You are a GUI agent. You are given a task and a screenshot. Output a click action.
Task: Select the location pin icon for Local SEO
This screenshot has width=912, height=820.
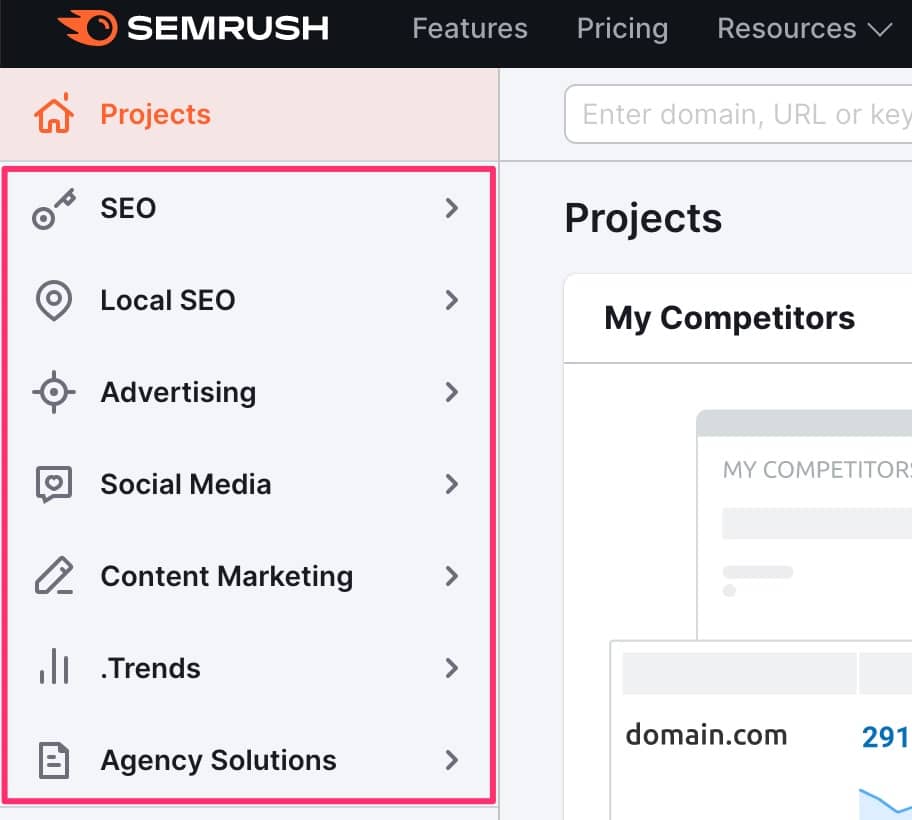pyautogui.click(x=53, y=300)
